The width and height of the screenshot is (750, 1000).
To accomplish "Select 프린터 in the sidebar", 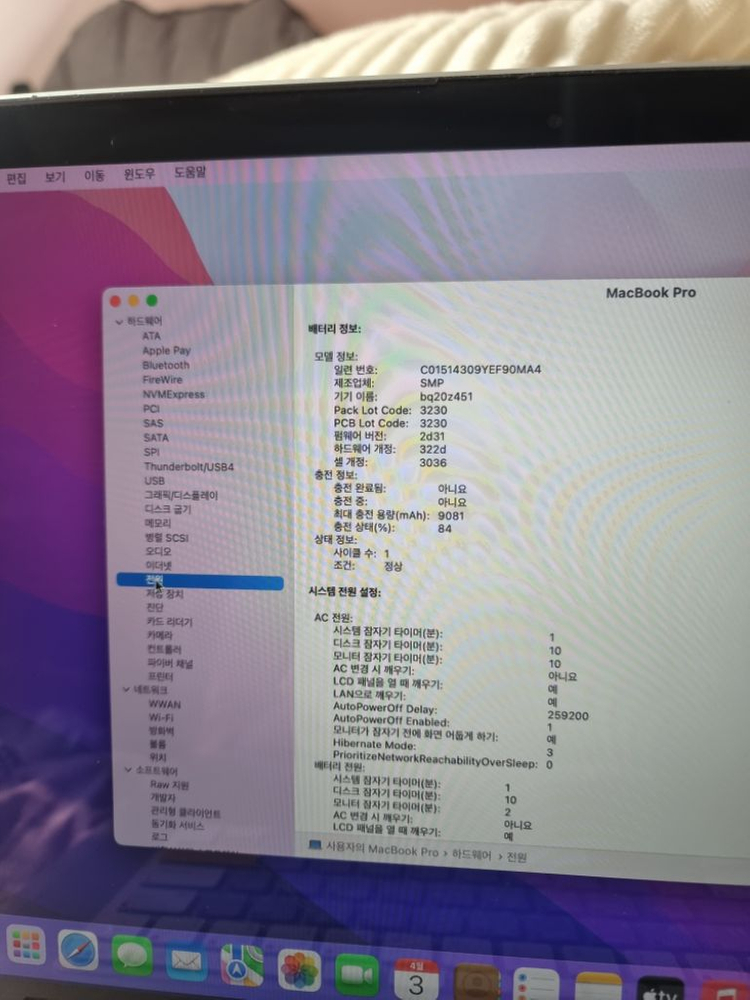I will pos(160,677).
